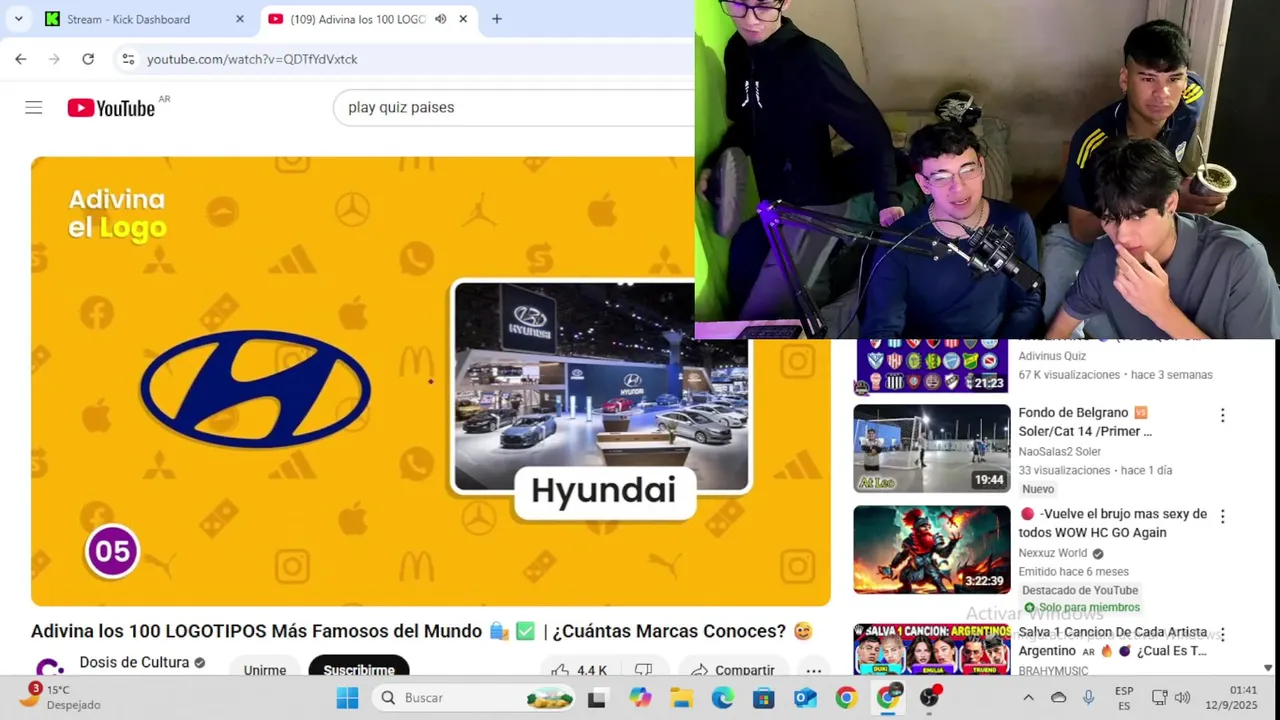Open the Adivinus Quiz football clubs thumbnail
Image resolution: width=1280 pixels, height=720 pixels.
[932, 366]
